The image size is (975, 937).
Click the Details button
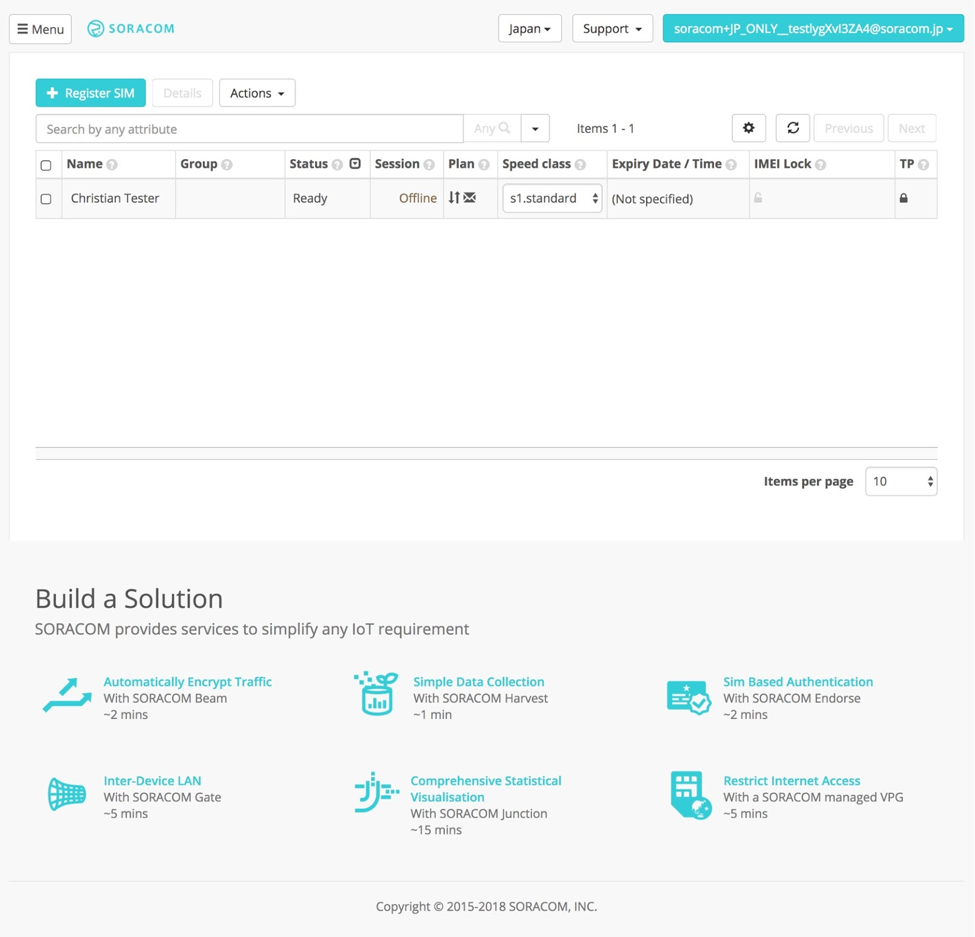[x=182, y=93]
